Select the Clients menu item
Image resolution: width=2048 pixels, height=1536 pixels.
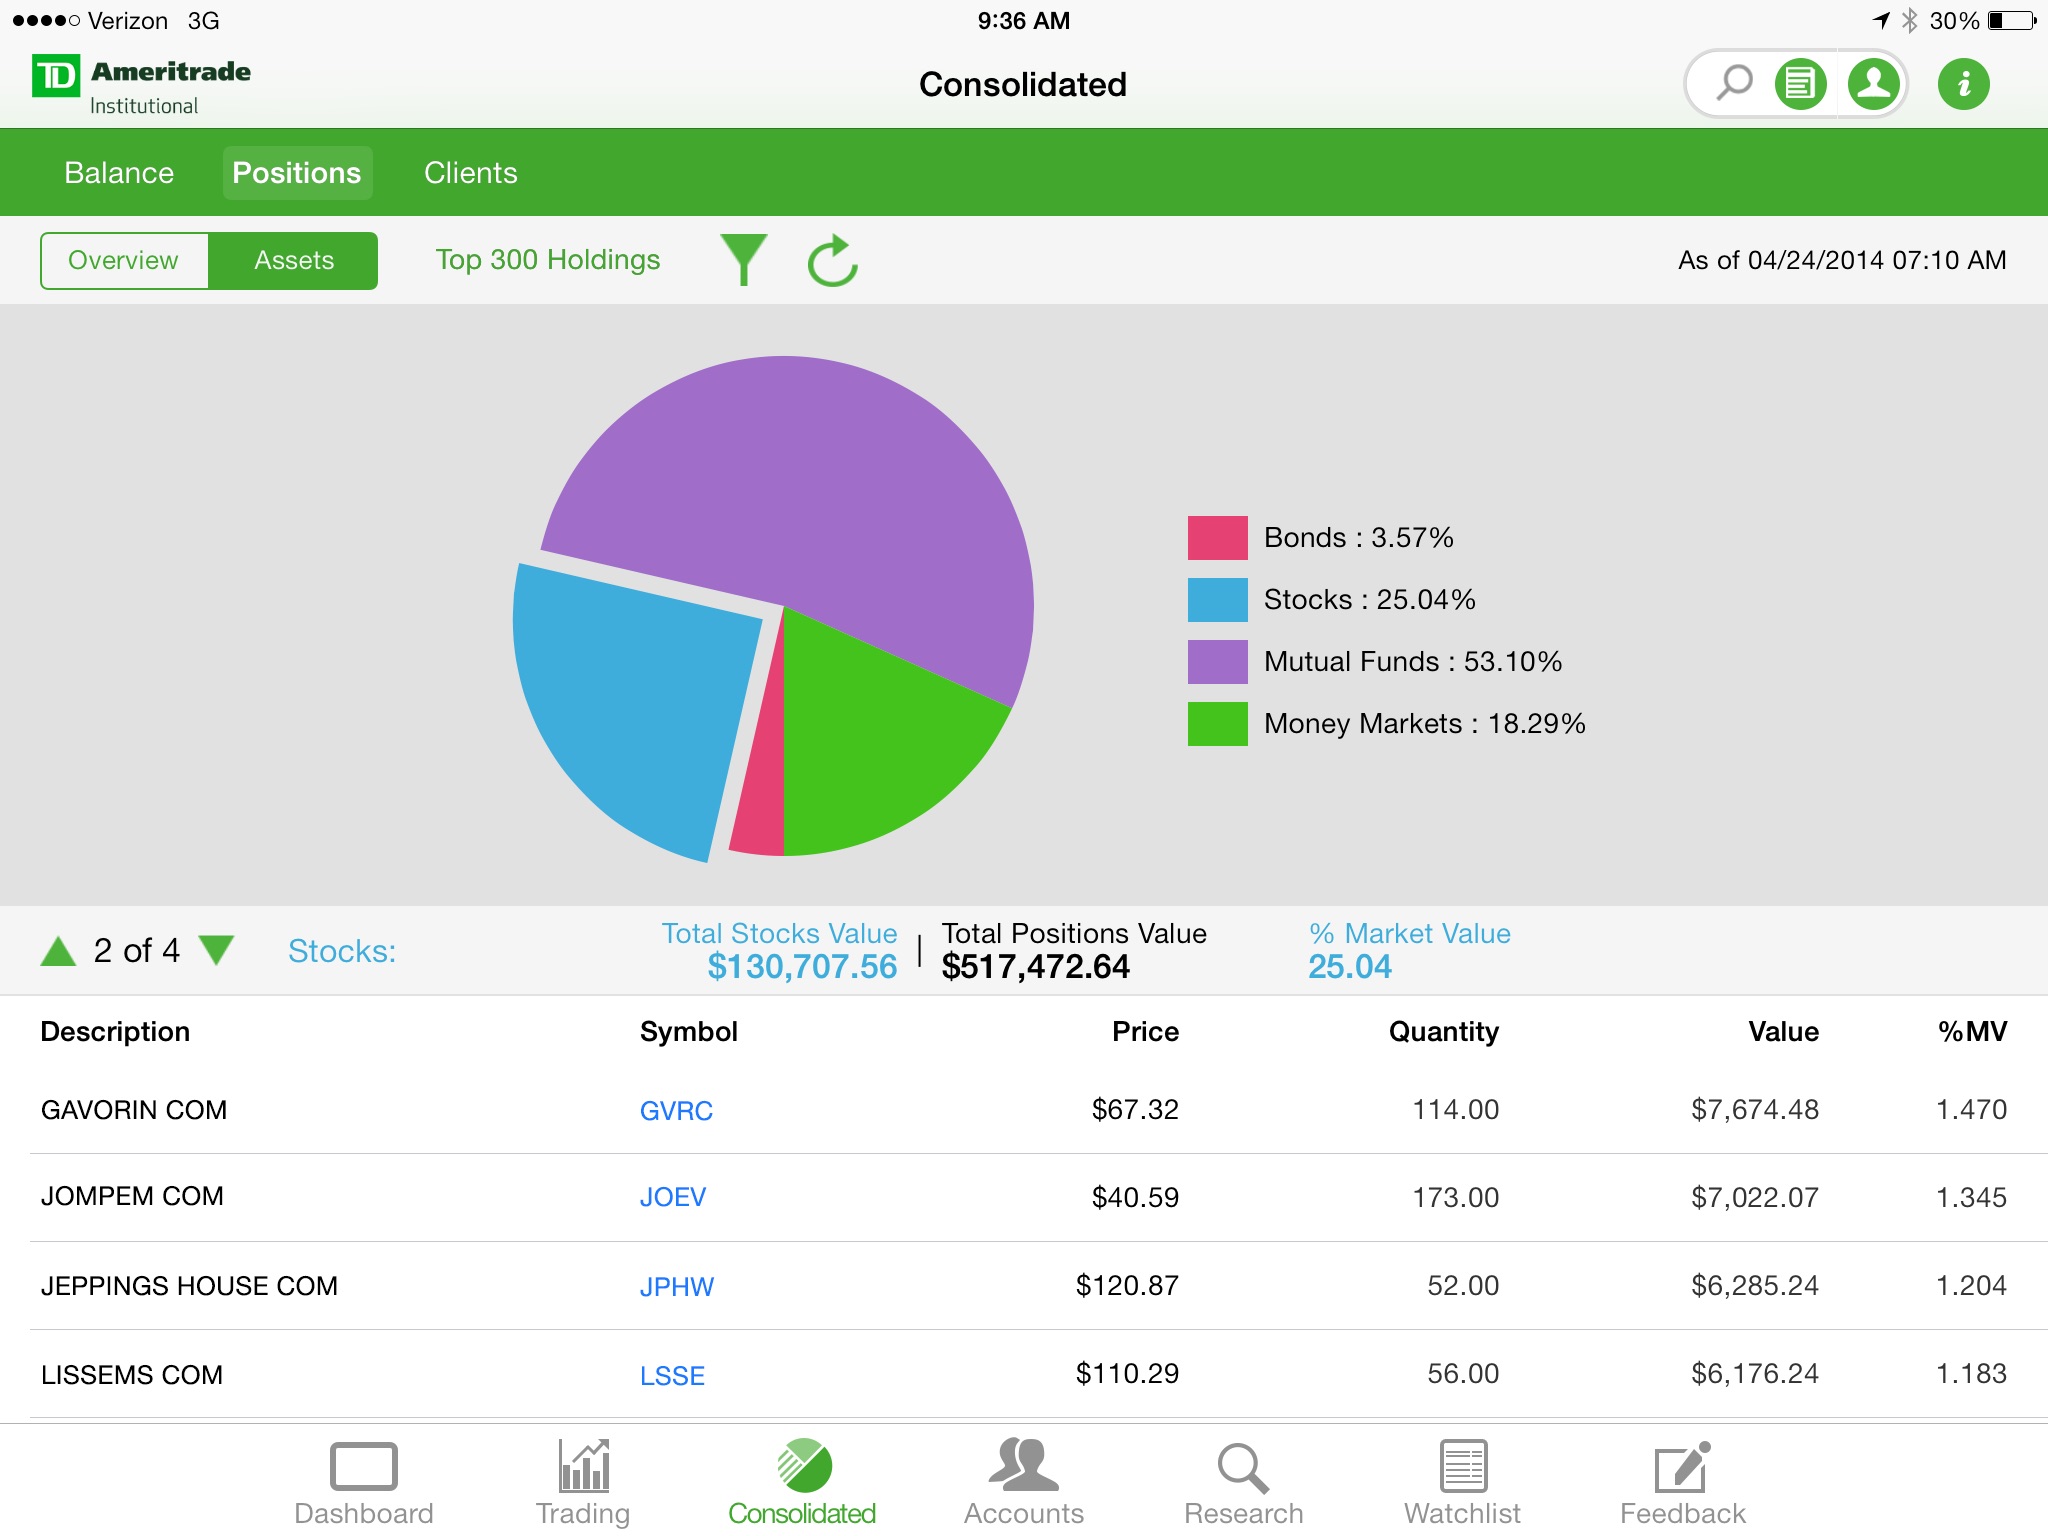coord(469,173)
